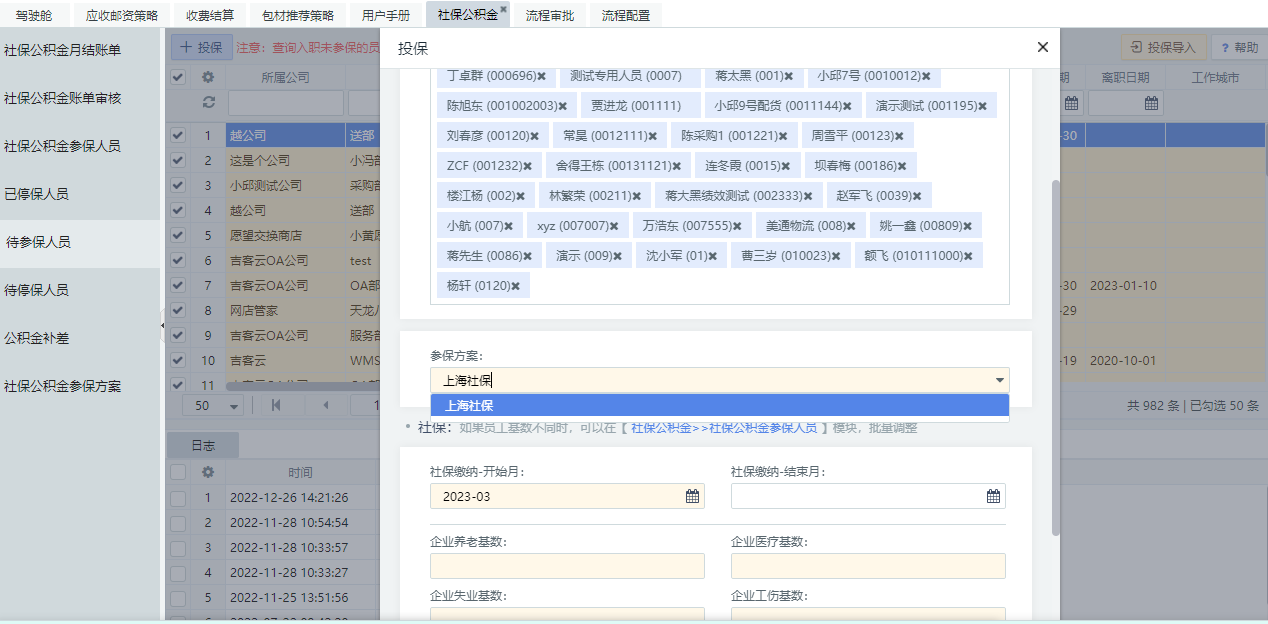
Task: Click the 投保 button in toolbar
Action: [x=201, y=47]
